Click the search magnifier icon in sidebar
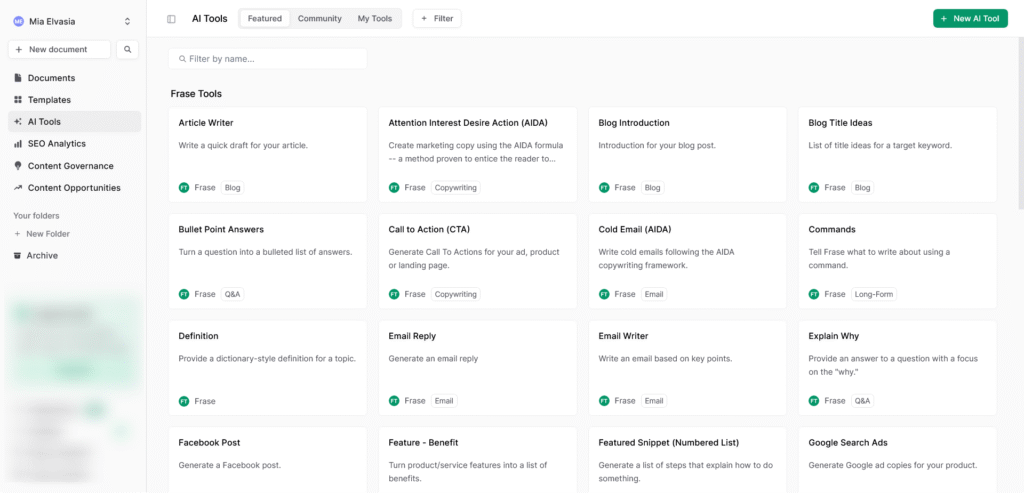Image resolution: width=1024 pixels, height=493 pixels. [x=127, y=49]
